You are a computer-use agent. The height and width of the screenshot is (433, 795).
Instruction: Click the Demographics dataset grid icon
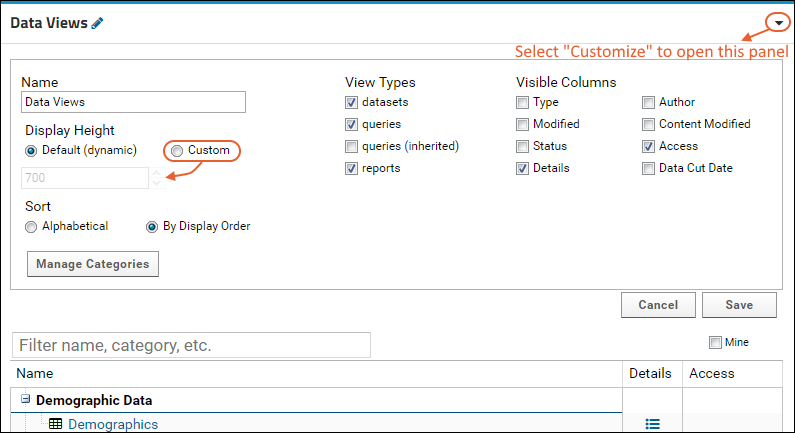(56, 424)
